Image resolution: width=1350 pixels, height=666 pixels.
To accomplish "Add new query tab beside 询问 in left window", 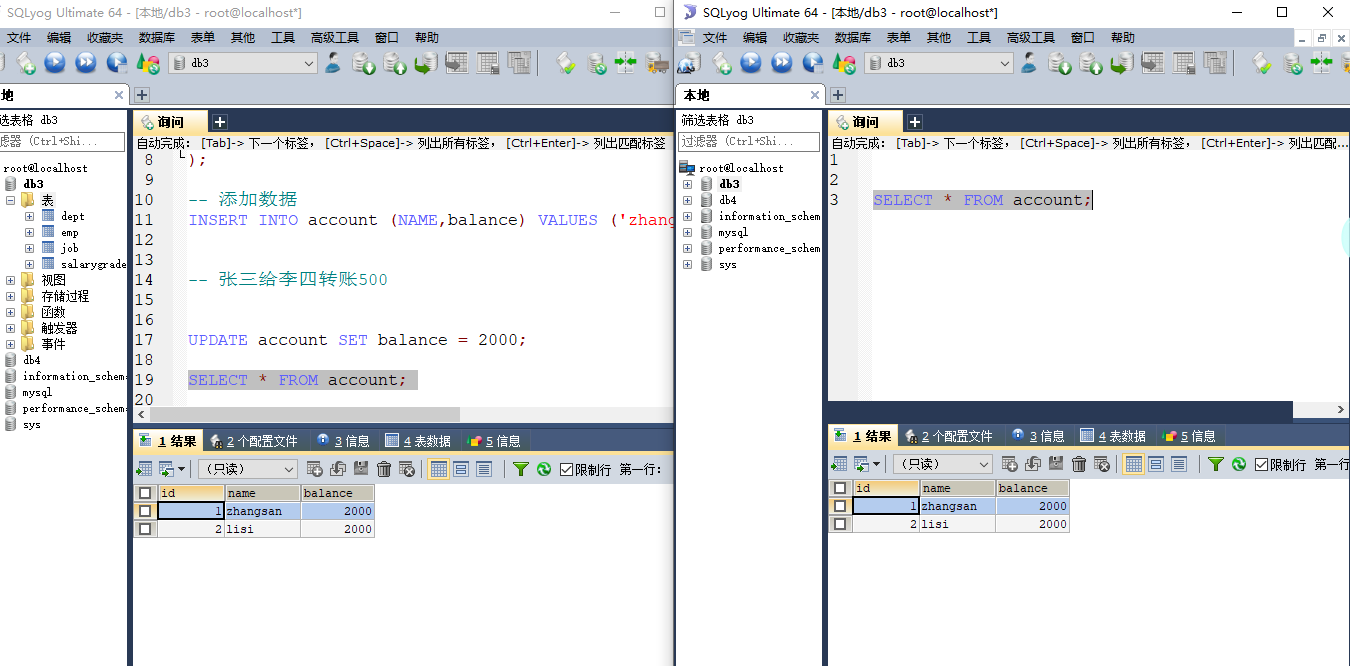I will tap(220, 122).
